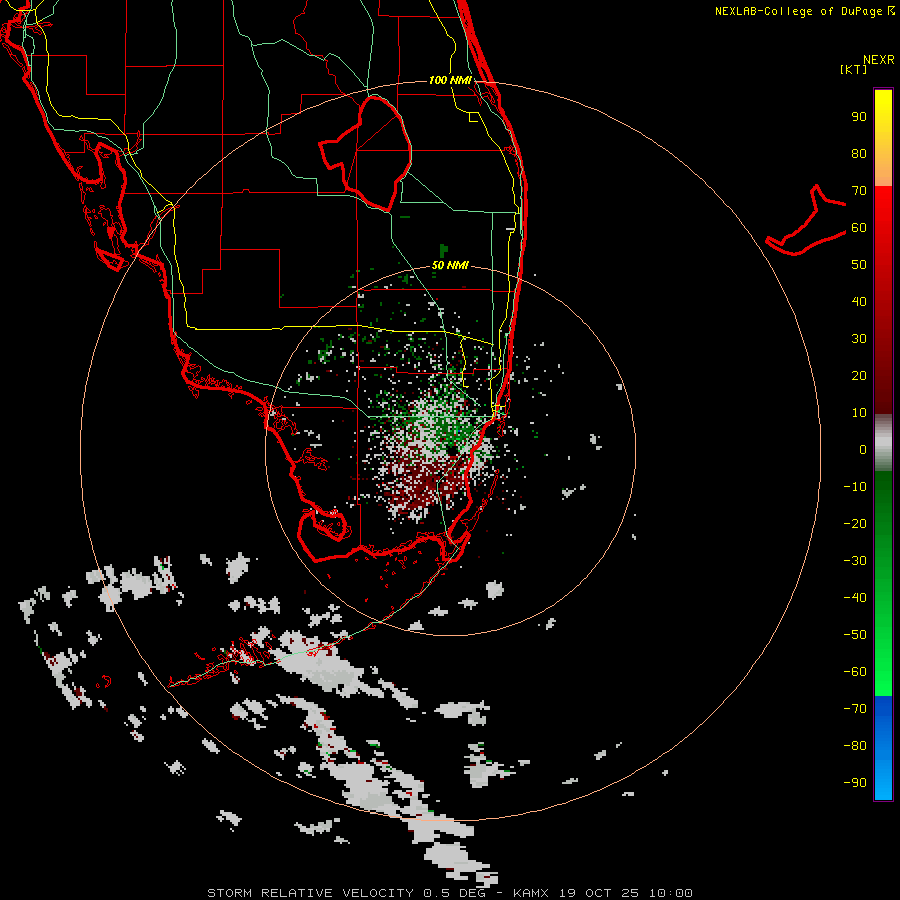
Task: Click the -10 value on velocity scale
Action: click(855, 487)
